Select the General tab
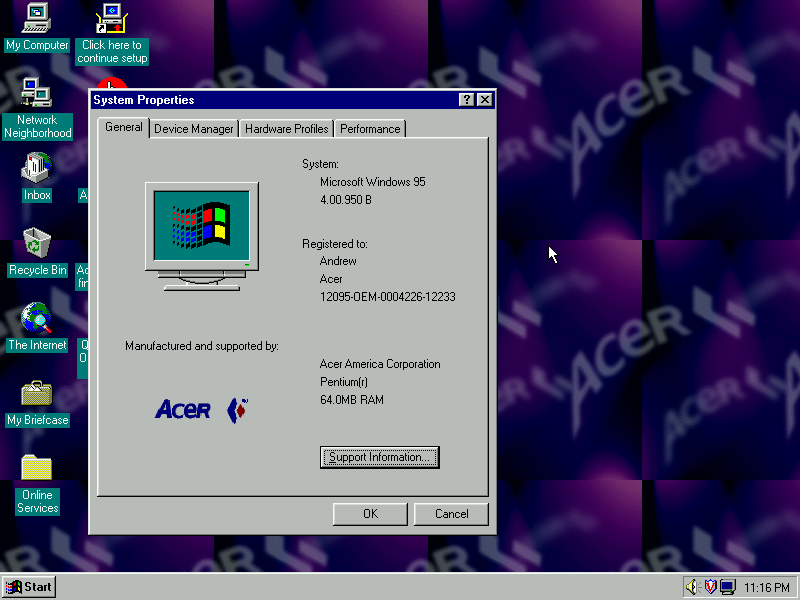This screenshot has width=800, height=600. click(124, 127)
